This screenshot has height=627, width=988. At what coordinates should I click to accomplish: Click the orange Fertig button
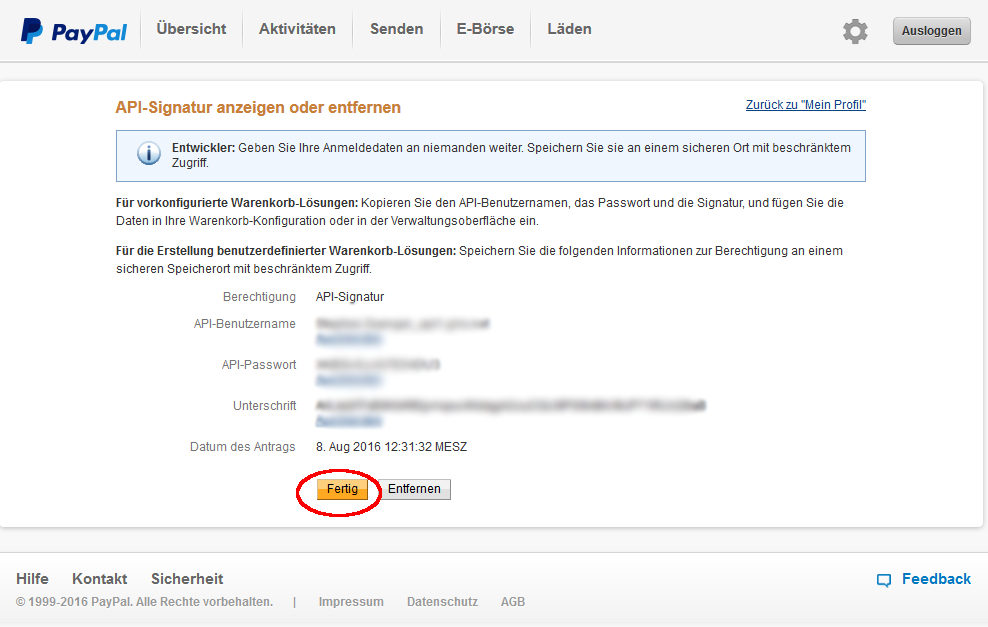[x=342, y=489]
